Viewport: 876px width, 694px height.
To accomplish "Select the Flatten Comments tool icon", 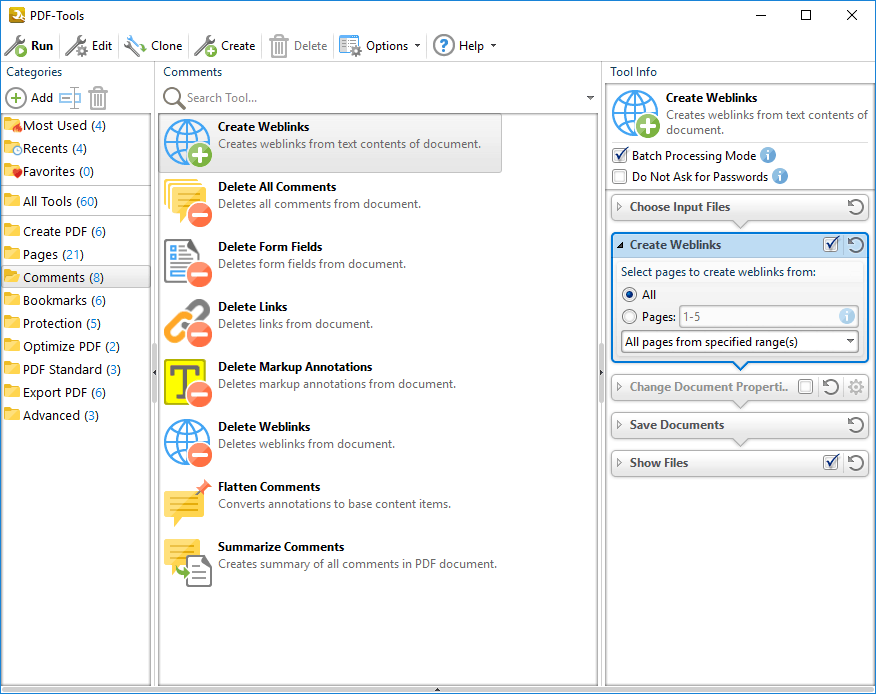I will [188, 502].
